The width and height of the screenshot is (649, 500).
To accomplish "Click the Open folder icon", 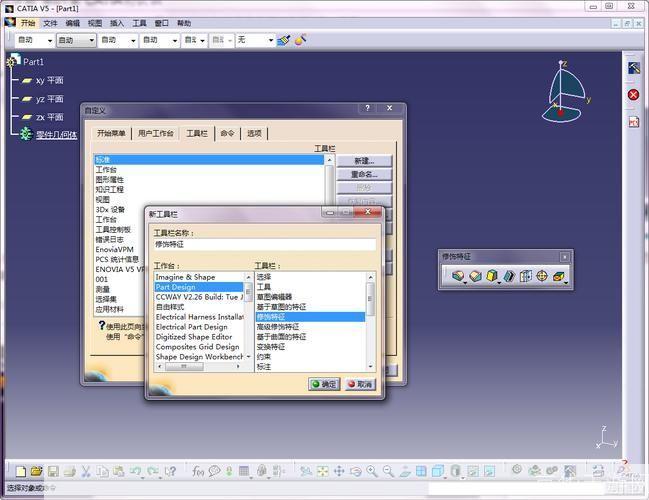I will coord(36,471).
